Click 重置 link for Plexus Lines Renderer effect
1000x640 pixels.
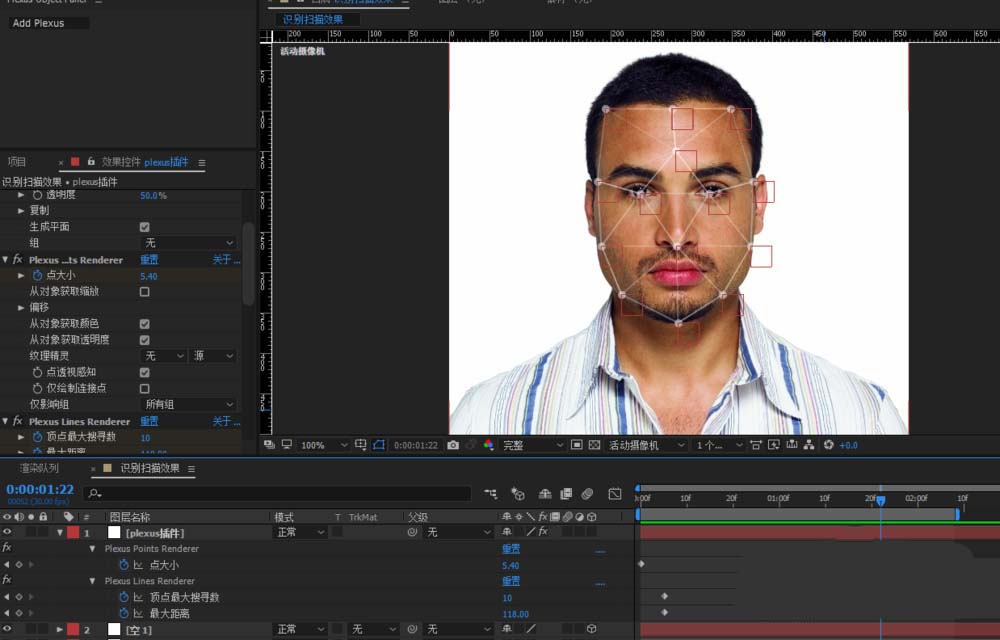tap(148, 422)
